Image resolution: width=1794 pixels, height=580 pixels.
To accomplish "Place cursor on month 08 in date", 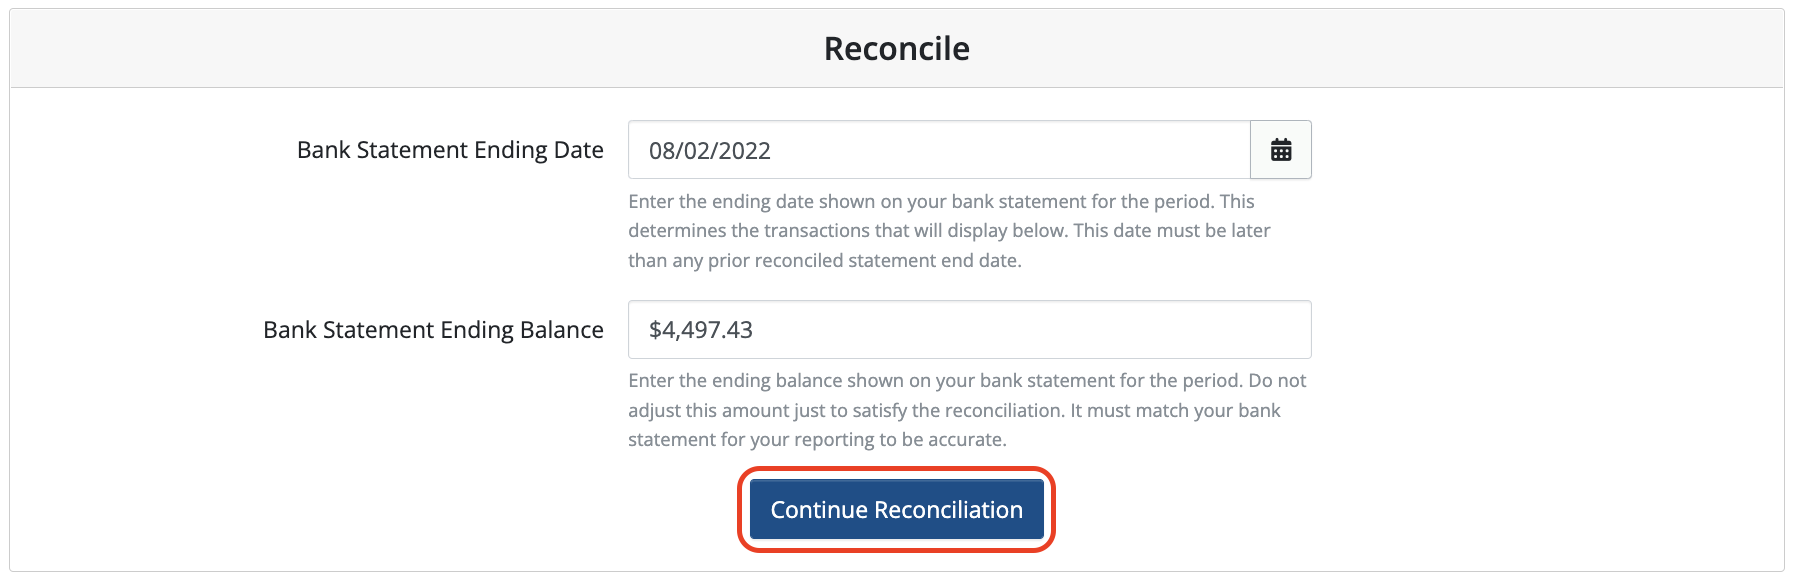I will pyautogui.click(x=661, y=151).
